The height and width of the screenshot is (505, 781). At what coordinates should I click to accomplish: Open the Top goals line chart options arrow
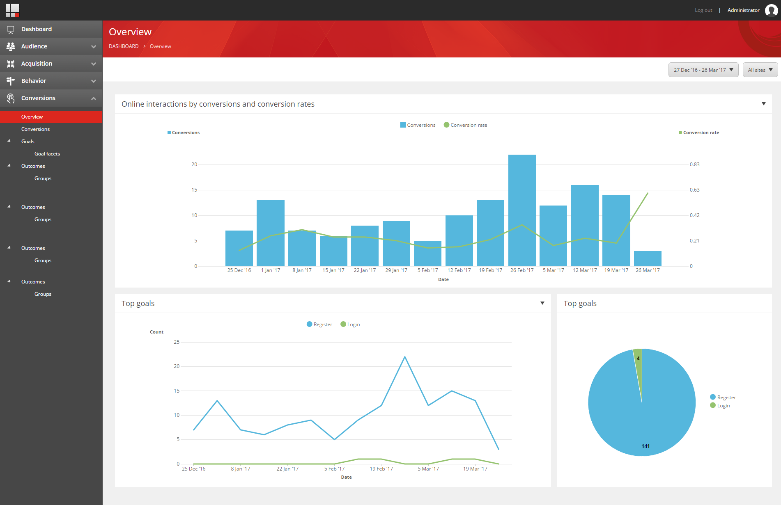point(542,303)
